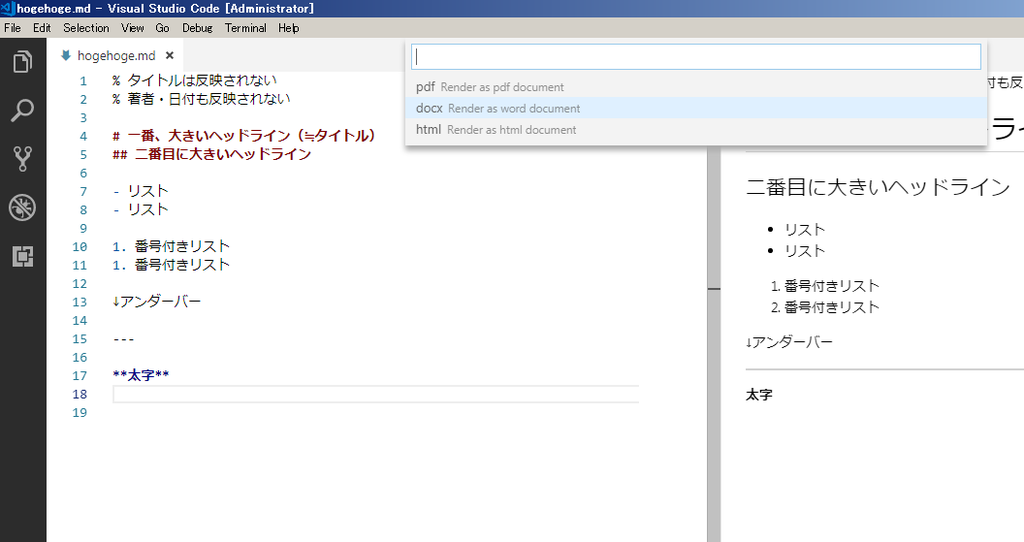This screenshot has width=1024, height=542.
Task: Click the '% タイトルは反映されない' line
Action: click(x=195, y=80)
